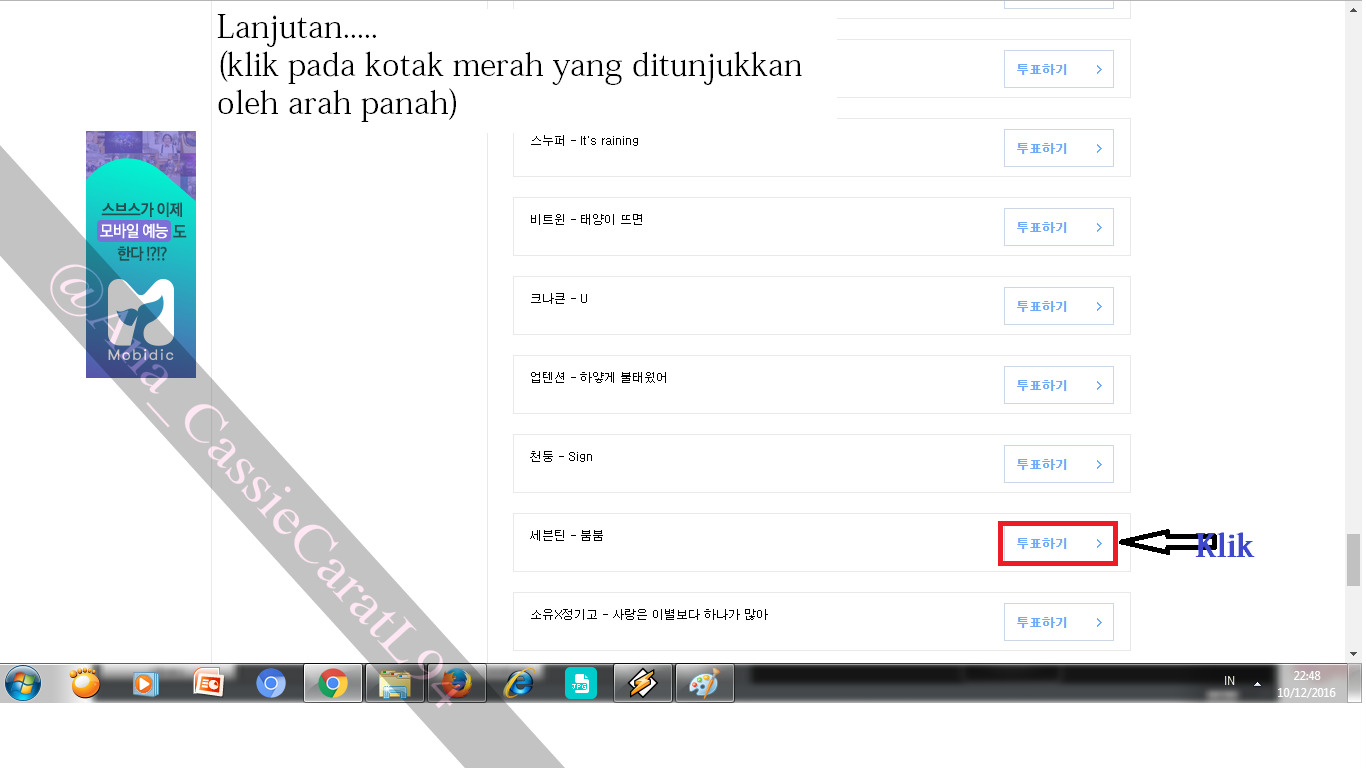Select the text 스누퍼 - It's raining
Viewport: 1366px width, 768px height.
click(x=584, y=140)
